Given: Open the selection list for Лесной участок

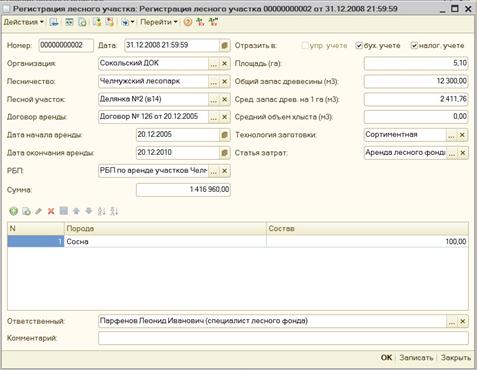Looking at the screenshot, I should pyautogui.click(x=214, y=99).
